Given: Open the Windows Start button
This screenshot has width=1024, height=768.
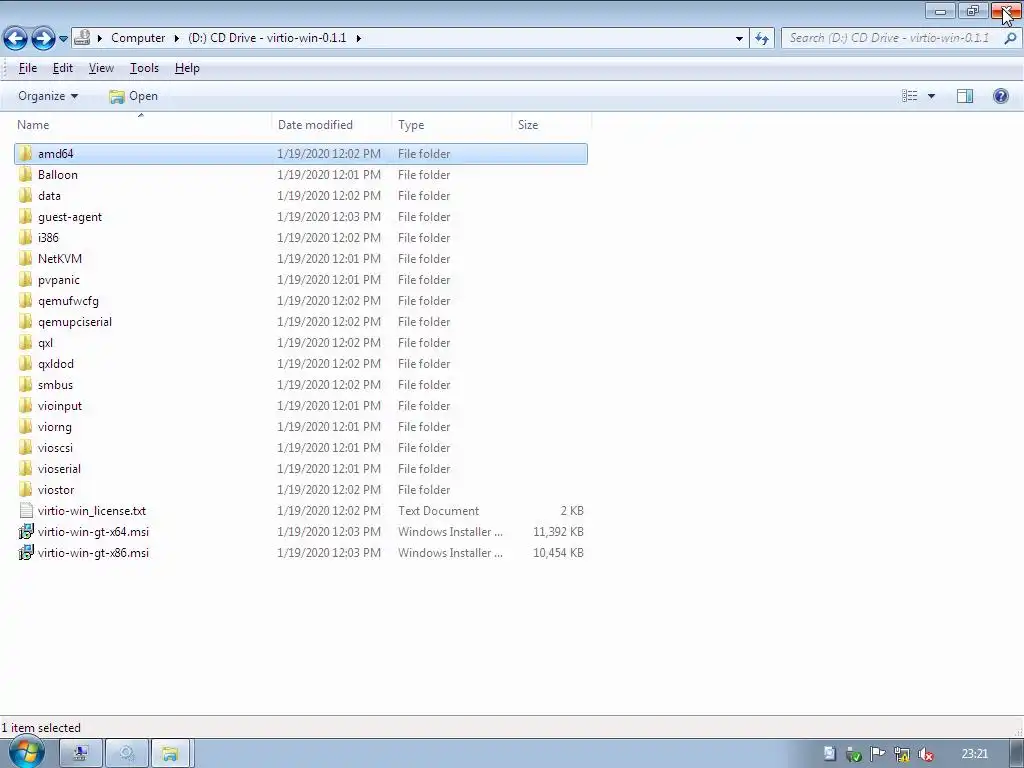Looking at the screenshot, I should [x=27, y=753].
